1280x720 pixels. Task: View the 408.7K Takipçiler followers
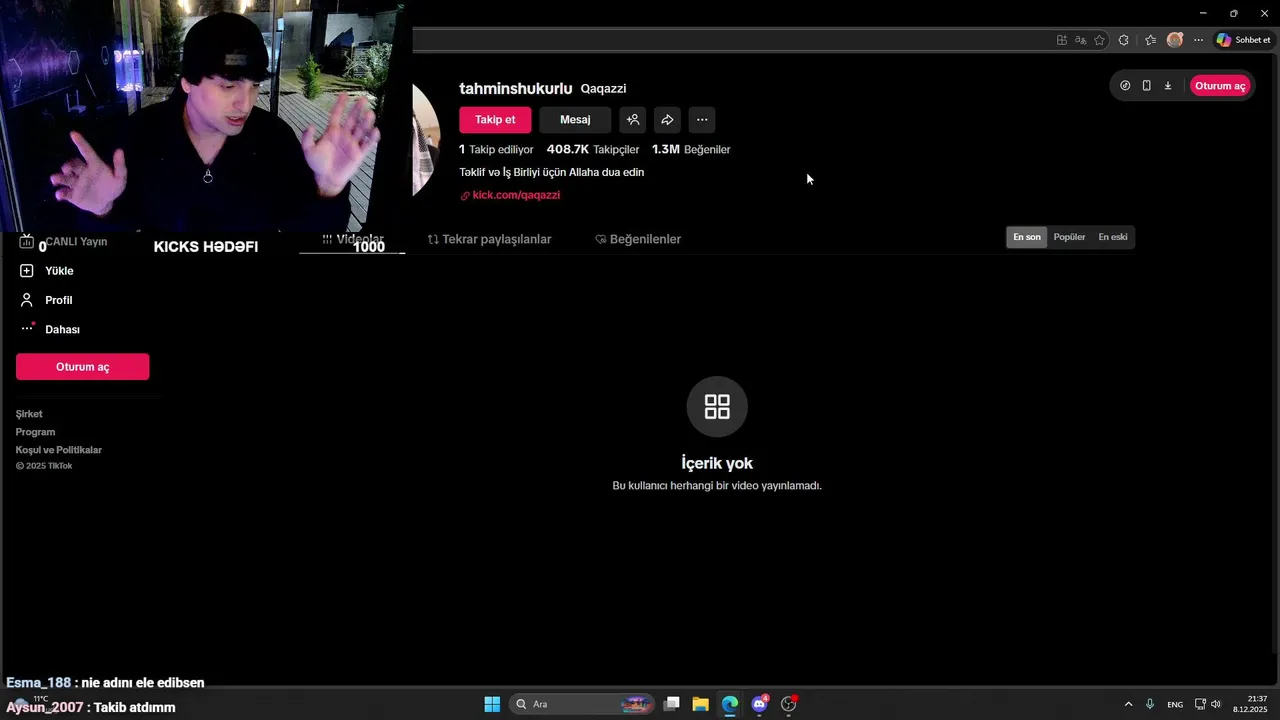coord(593,149)
